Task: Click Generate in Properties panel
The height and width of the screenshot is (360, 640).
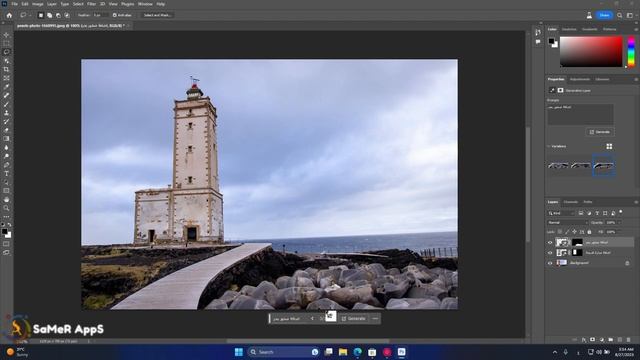Action: click(600, 132)
